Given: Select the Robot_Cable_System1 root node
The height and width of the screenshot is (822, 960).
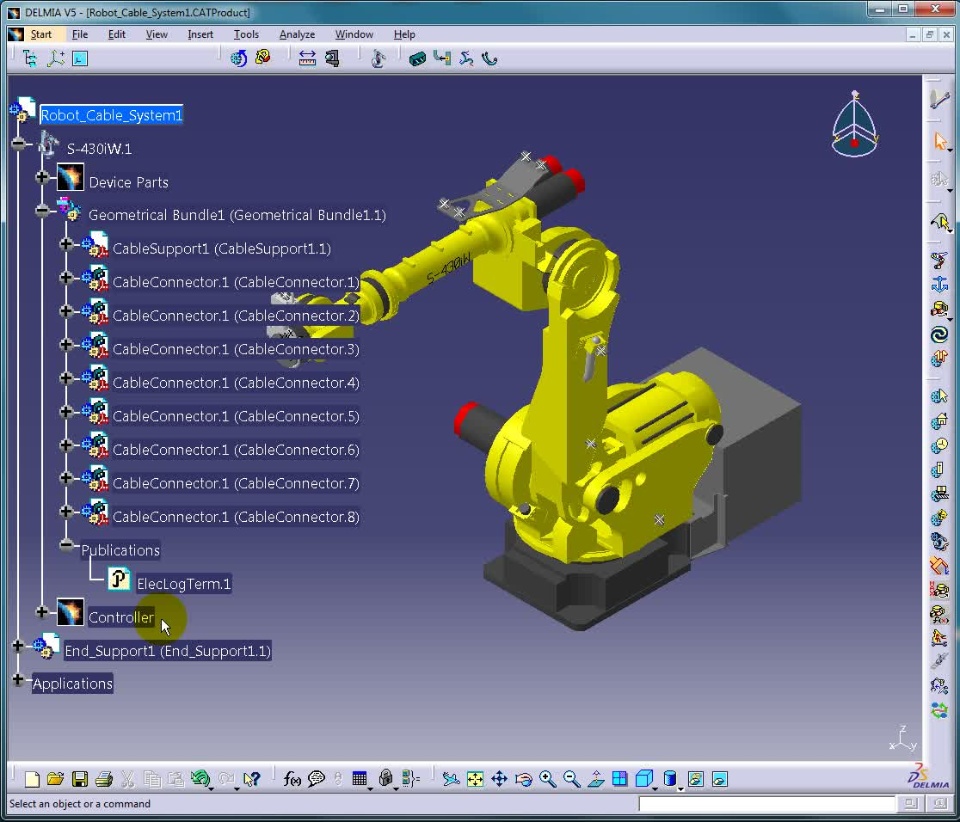Looking at the screenshot, I should (x=111, y=115).
